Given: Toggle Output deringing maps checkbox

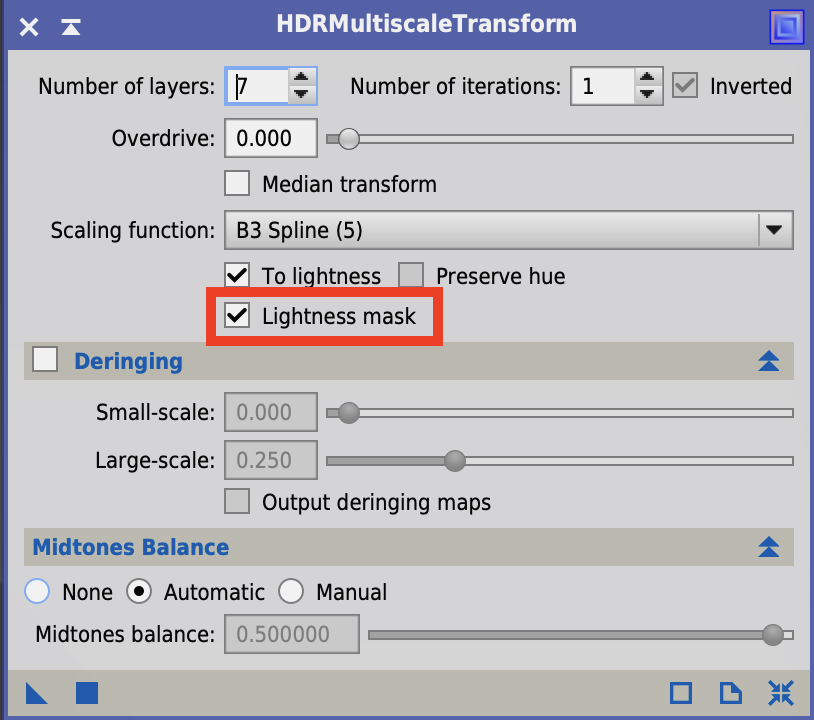Looking at the screenshot, I should tap(237, 501).
